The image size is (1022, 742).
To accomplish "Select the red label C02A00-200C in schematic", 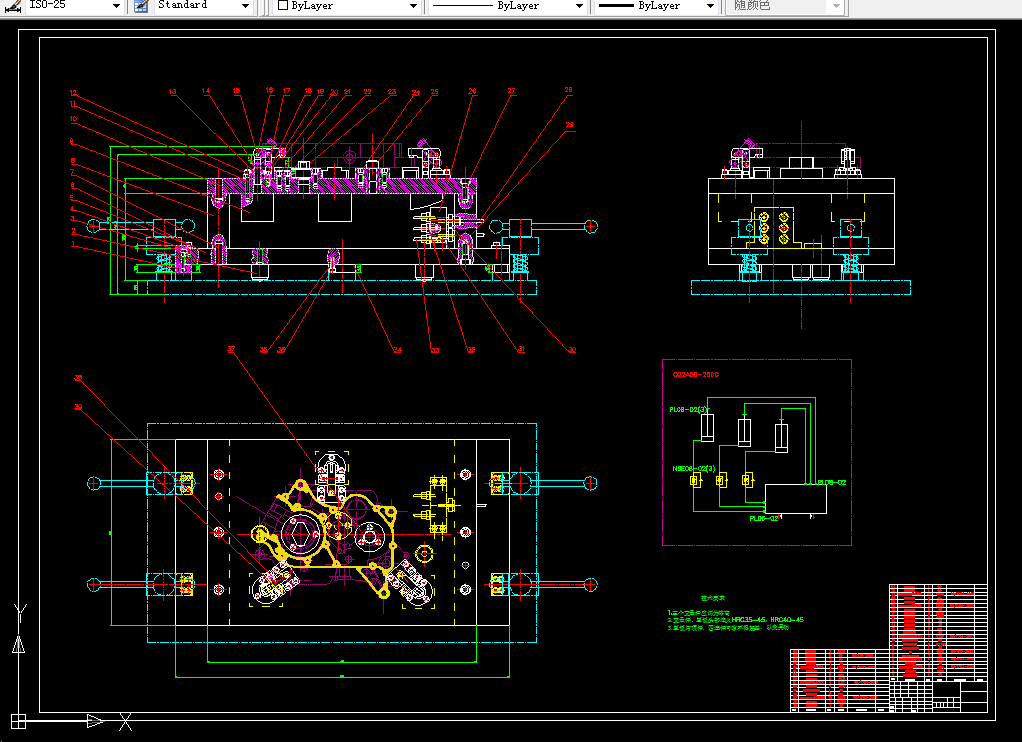I will (x=695, y=375).
